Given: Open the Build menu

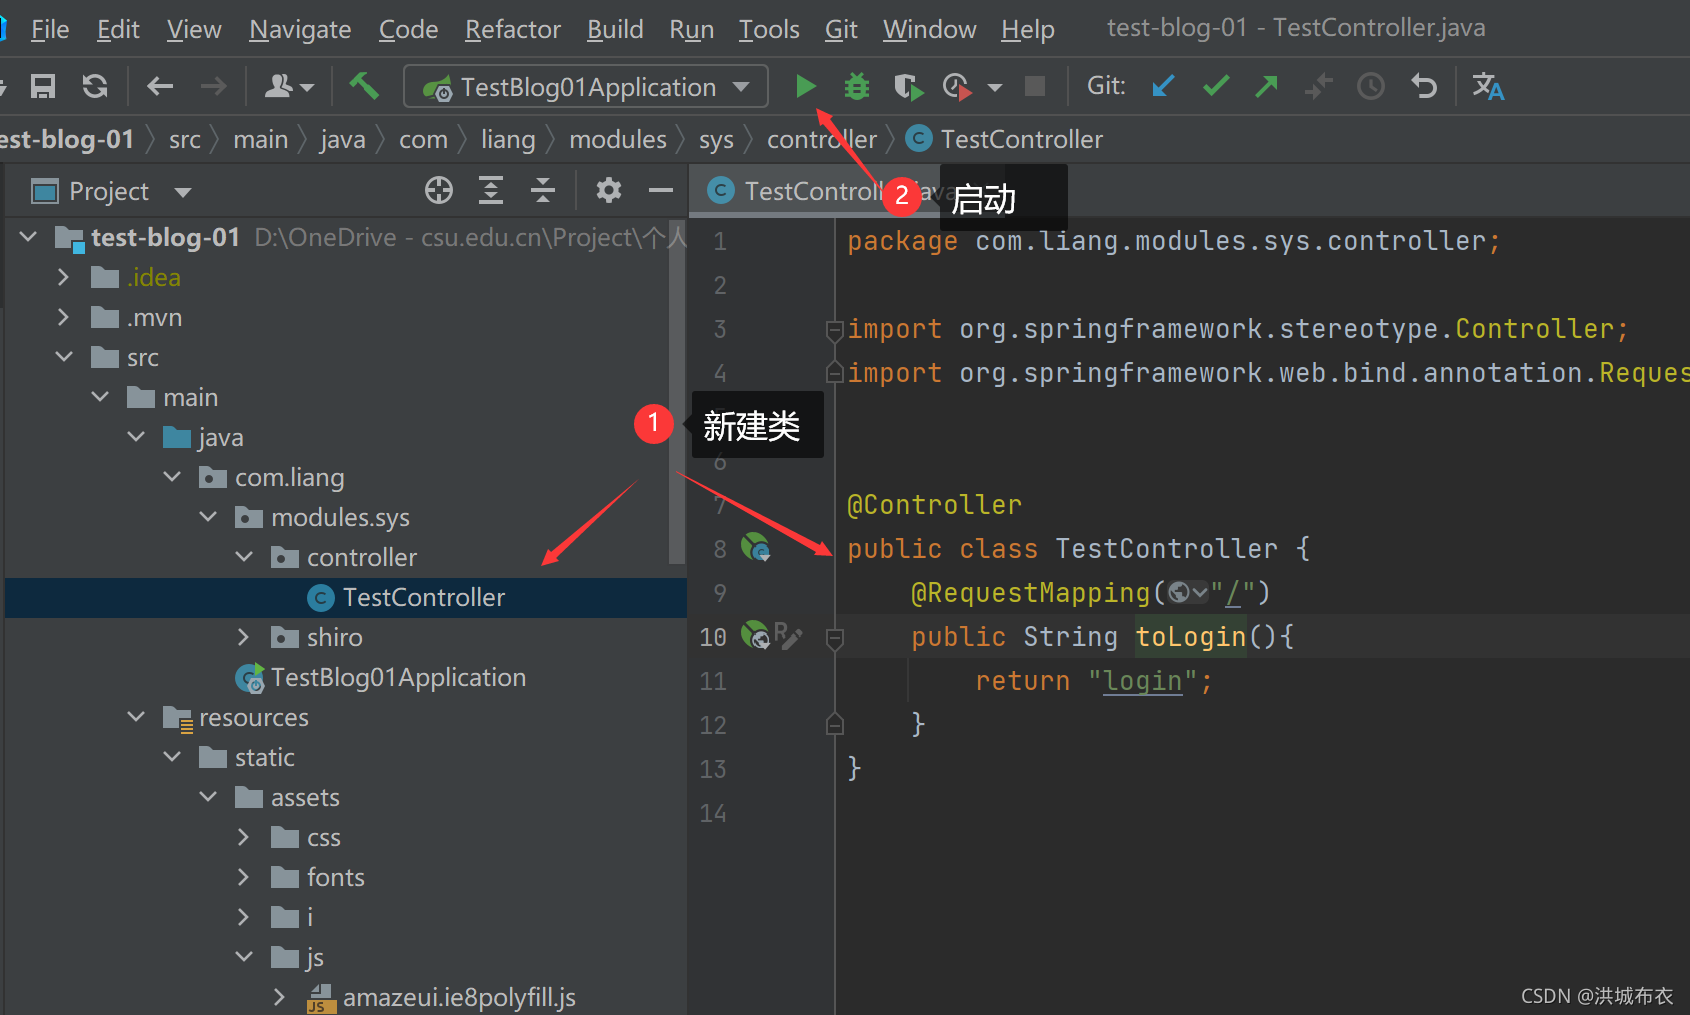Looking at the screenshot, I should coord(615,29).
